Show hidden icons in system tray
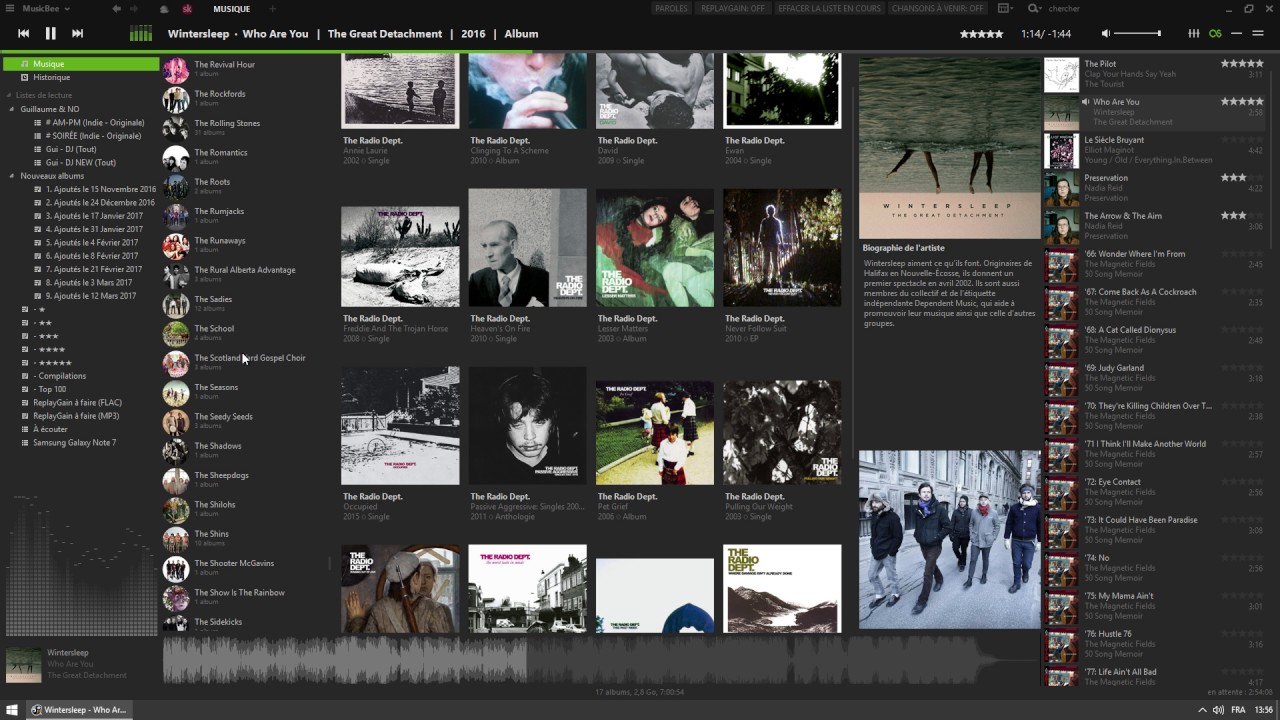 point(1202,710)
